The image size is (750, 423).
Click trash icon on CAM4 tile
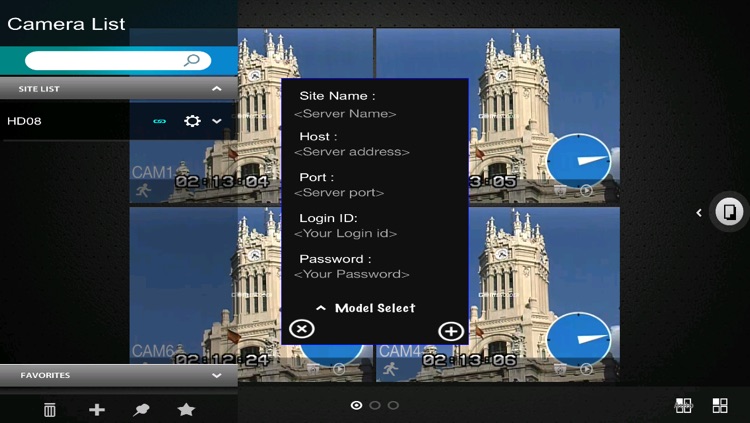pos(560,369)
